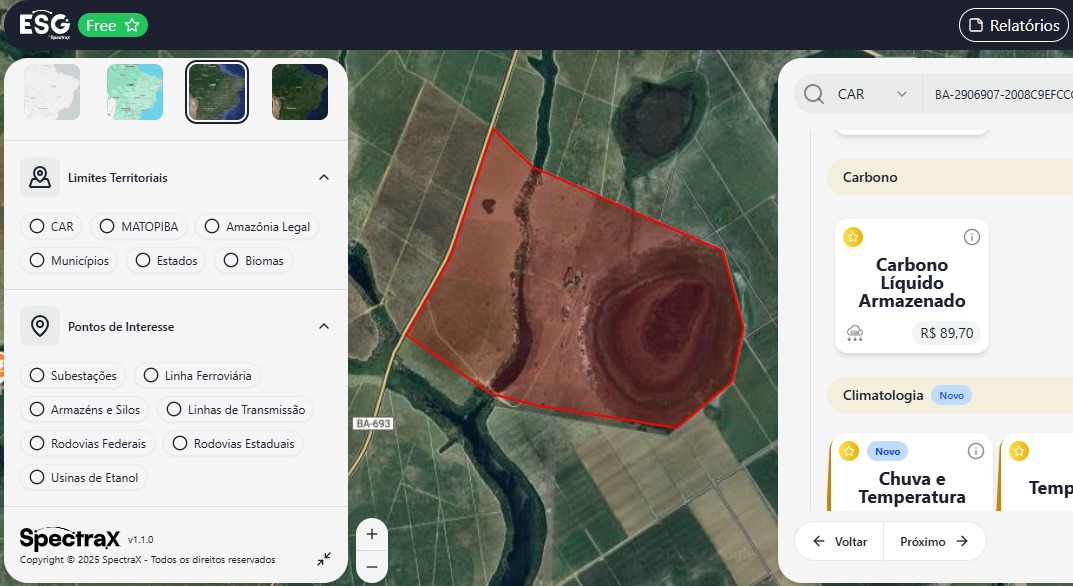Open info icon on Chuva e Temperatura card
This screenshot has height=586, width=1073.
975,451
